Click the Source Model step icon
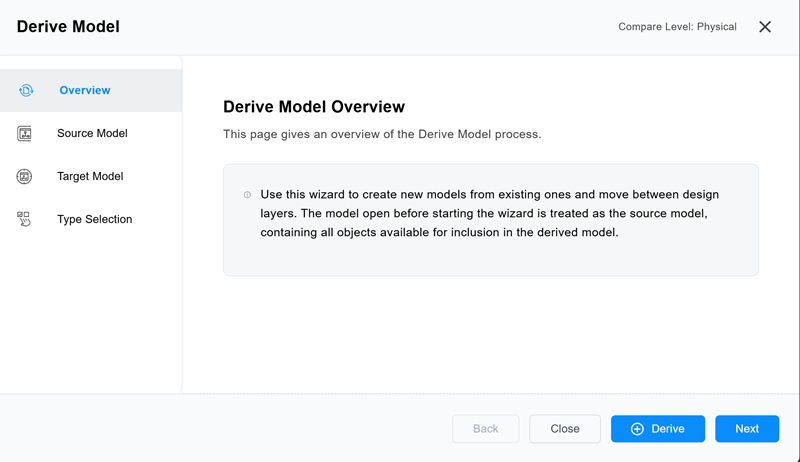This screenshot has width=800, height=462. pos(24,134)
